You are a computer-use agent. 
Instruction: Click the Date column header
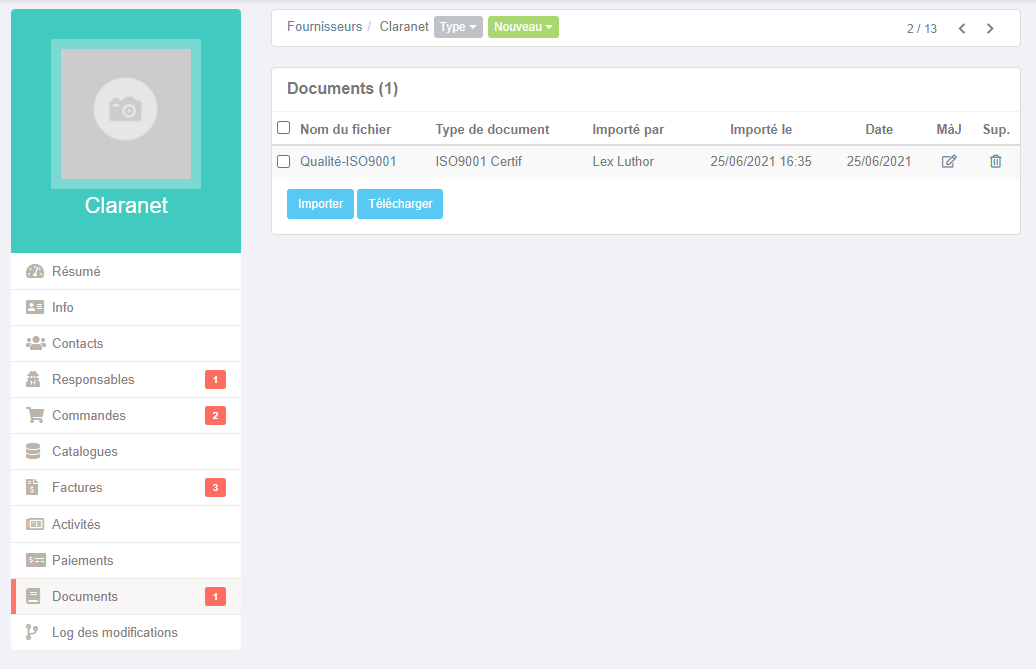coord(879,129)
